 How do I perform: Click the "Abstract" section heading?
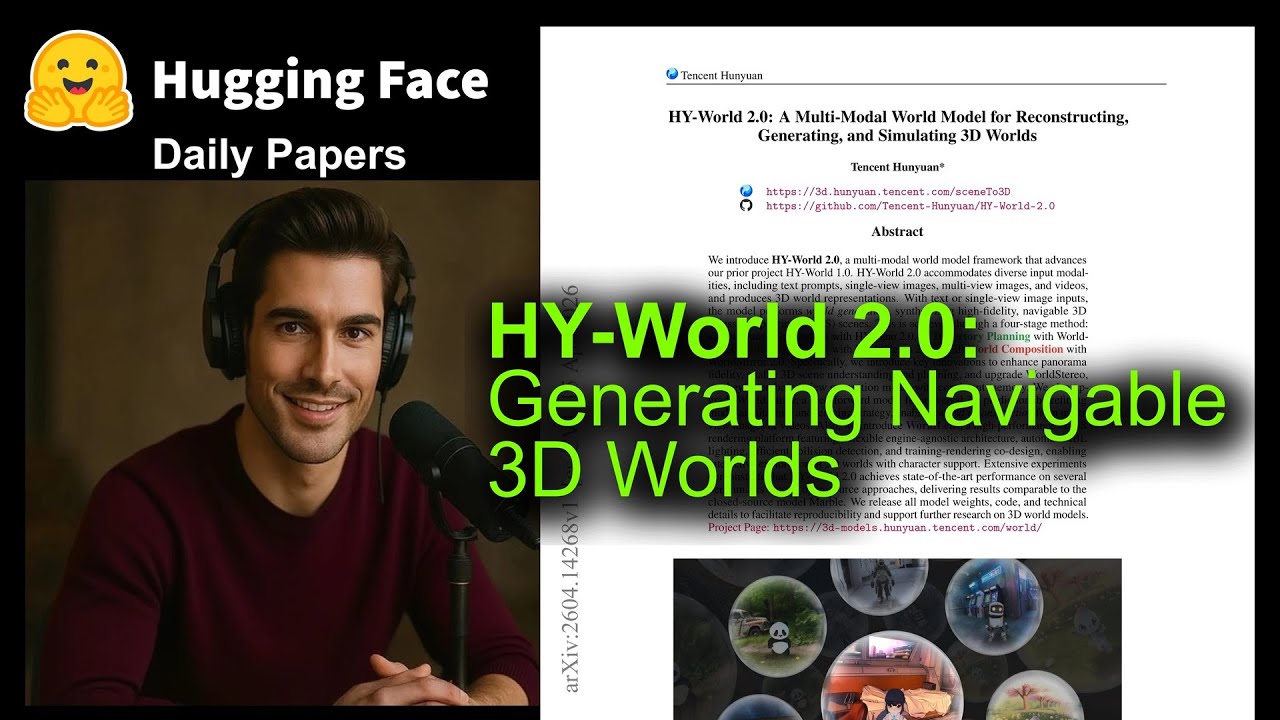[x=897, y=231]
